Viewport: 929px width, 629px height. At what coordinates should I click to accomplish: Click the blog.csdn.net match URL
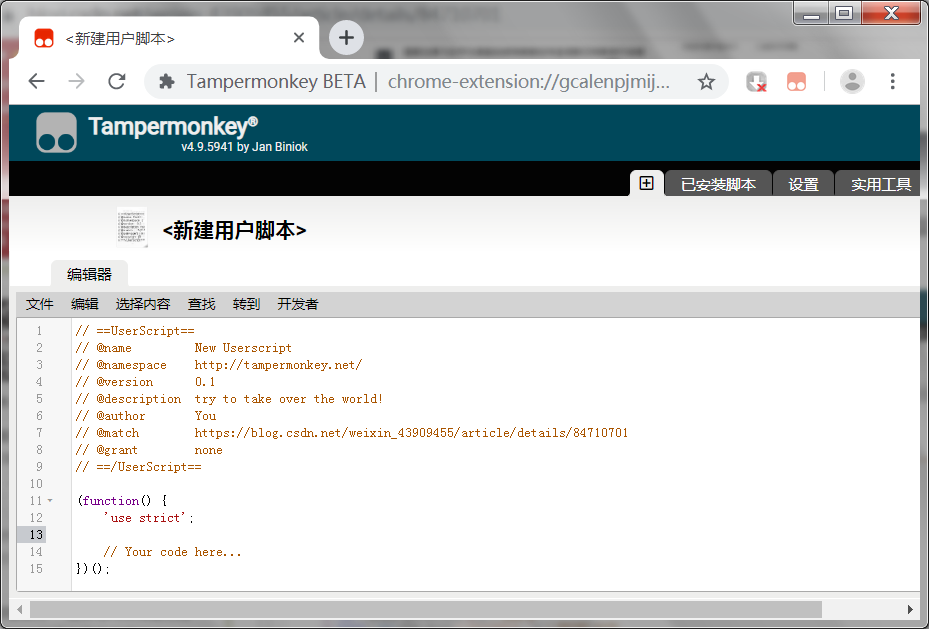point(411,432)
